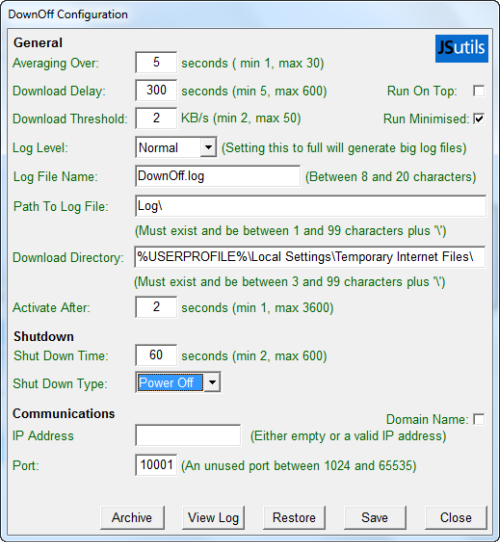Tick the Domain Name checkbox
The width and height of the screenshot is (500, 542).
click(479, 419)
